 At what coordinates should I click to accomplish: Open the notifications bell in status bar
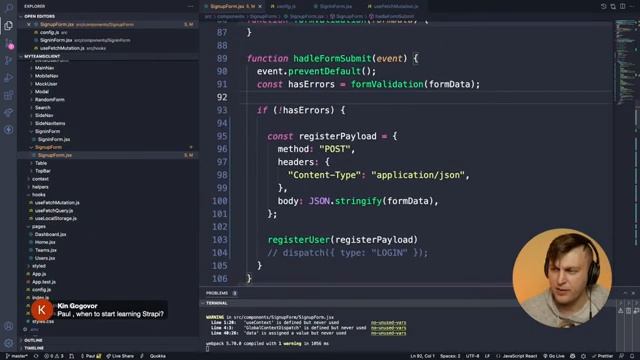(x=632, y=356)
